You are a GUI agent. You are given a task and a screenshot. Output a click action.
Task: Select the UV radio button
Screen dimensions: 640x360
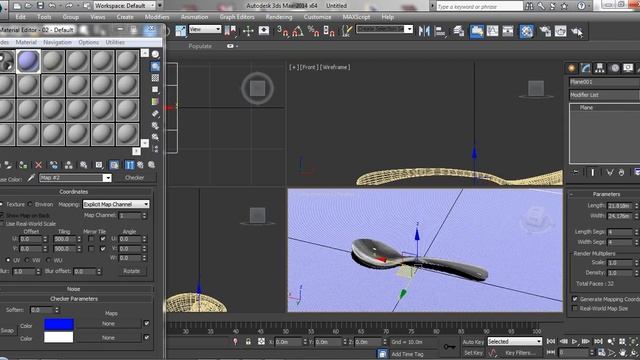[x=8, y=260]
